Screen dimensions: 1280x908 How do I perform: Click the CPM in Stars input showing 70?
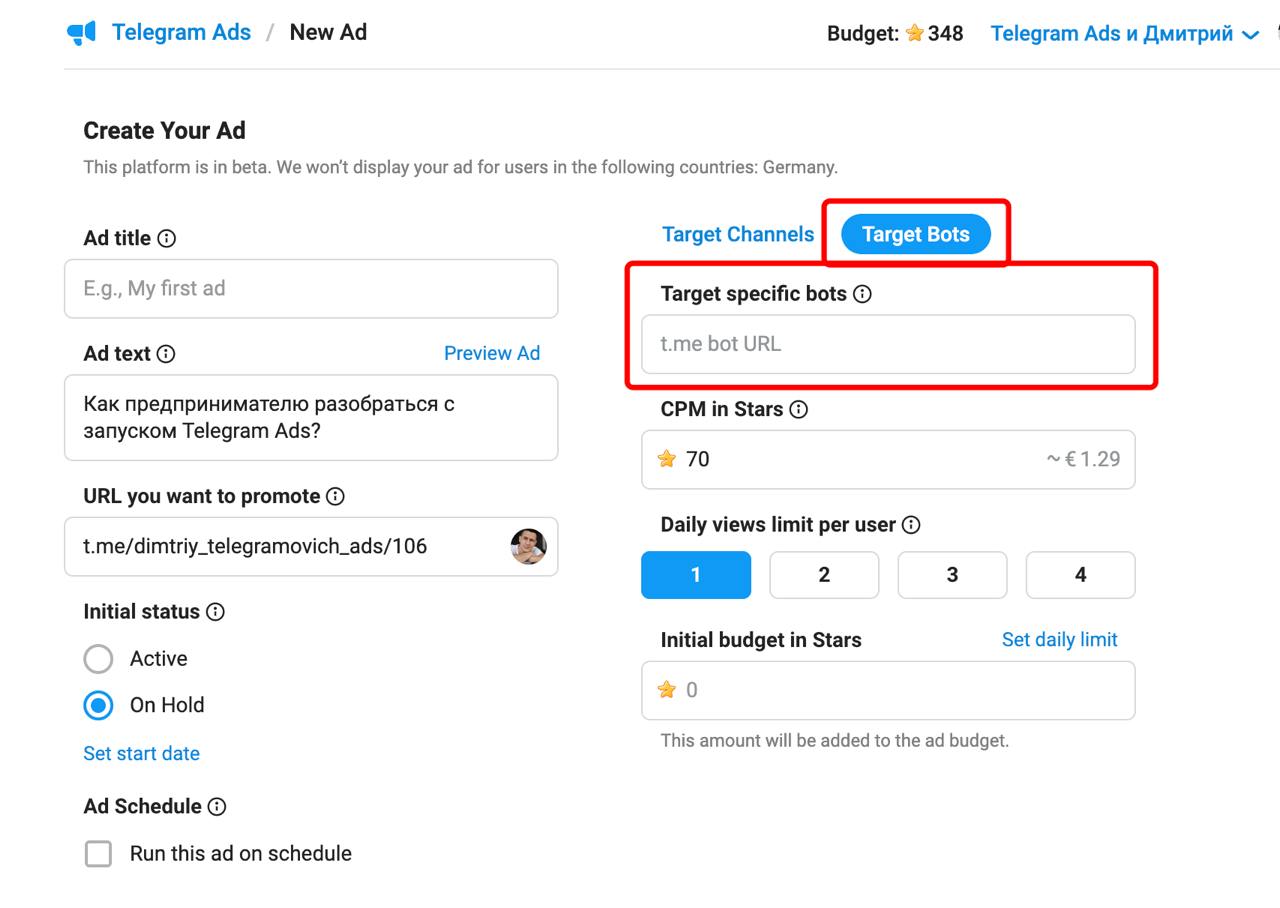[x=888, y=459]
